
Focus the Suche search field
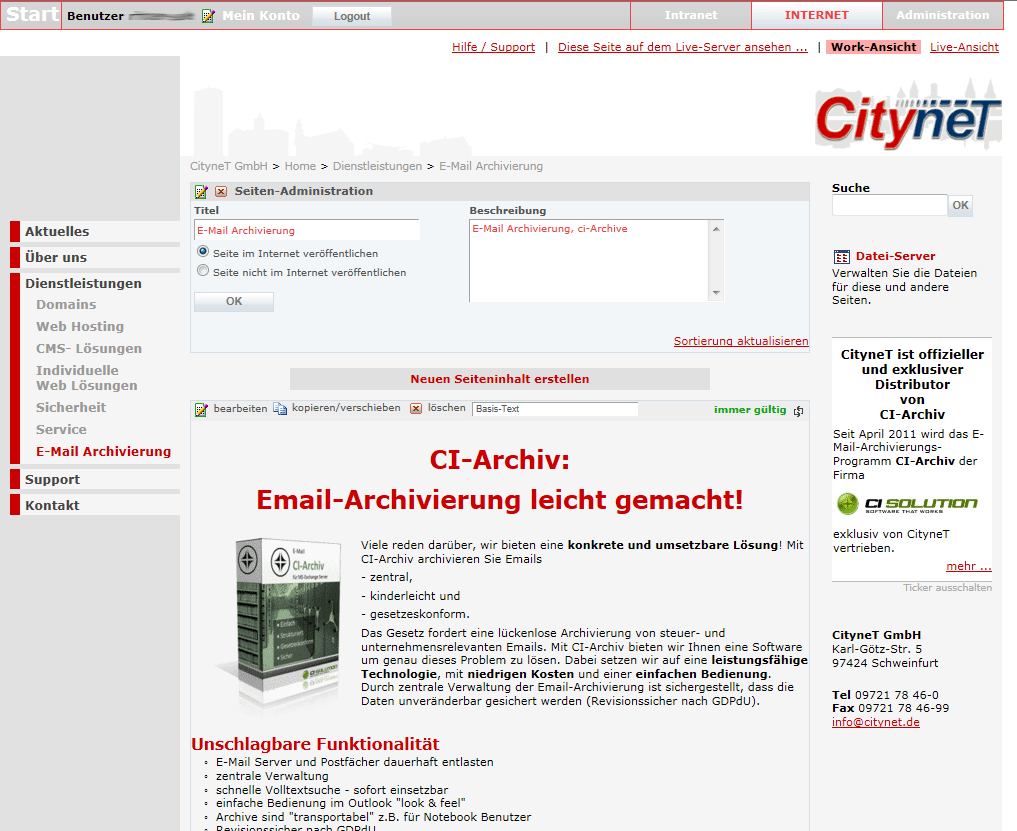[889, 206]
